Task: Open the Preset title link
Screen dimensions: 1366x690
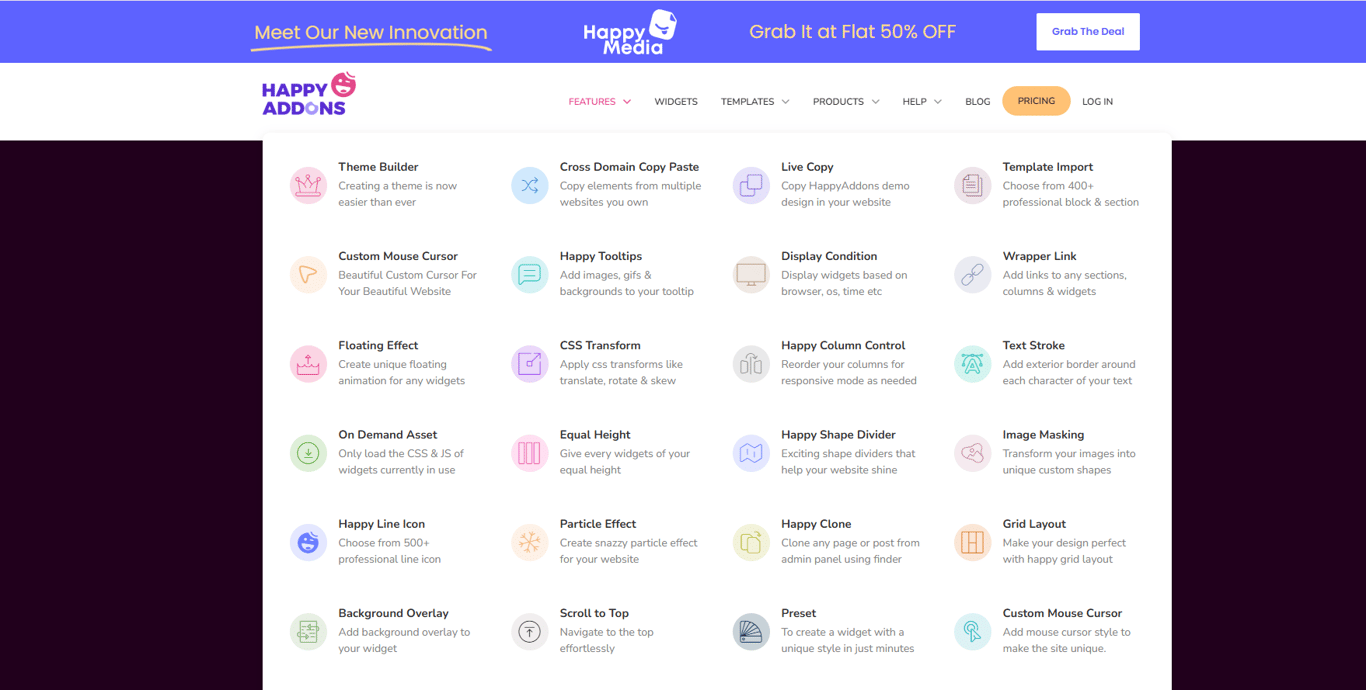Action: click(x=799, y=613)
